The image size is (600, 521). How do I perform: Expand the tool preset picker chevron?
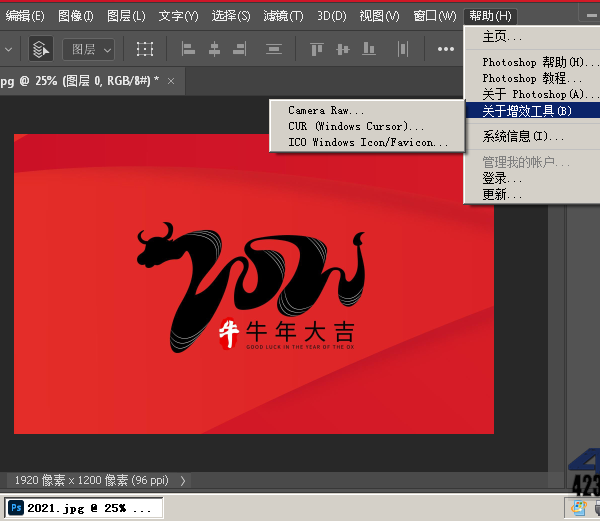tap(8, 49)
